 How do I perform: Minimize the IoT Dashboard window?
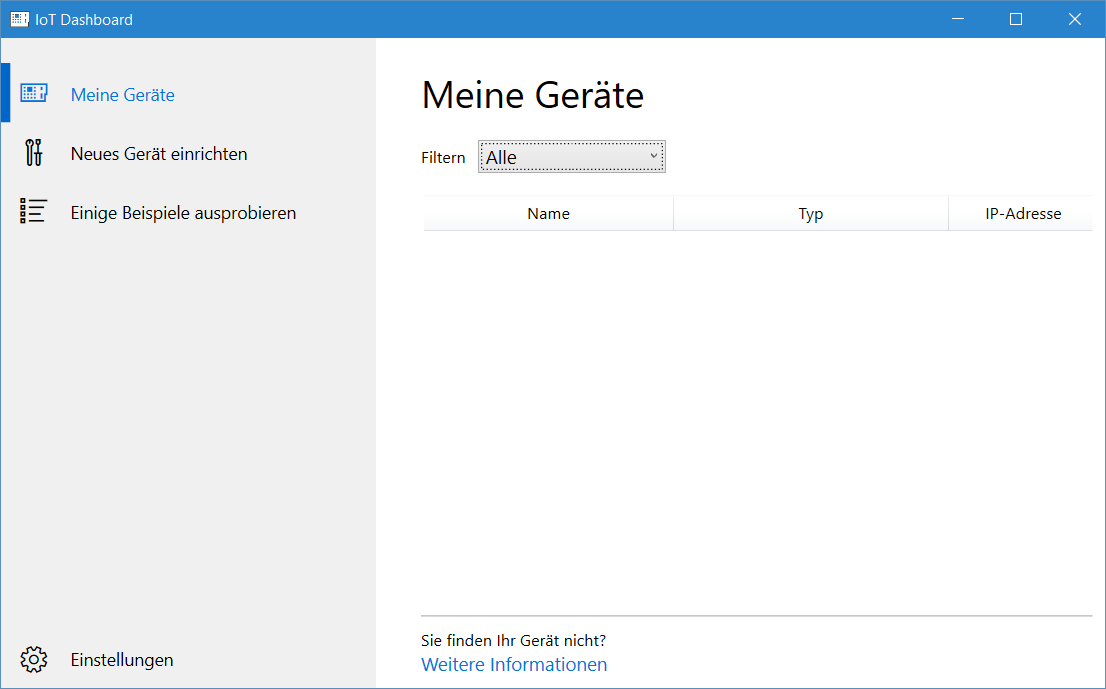tap(958, 18)
